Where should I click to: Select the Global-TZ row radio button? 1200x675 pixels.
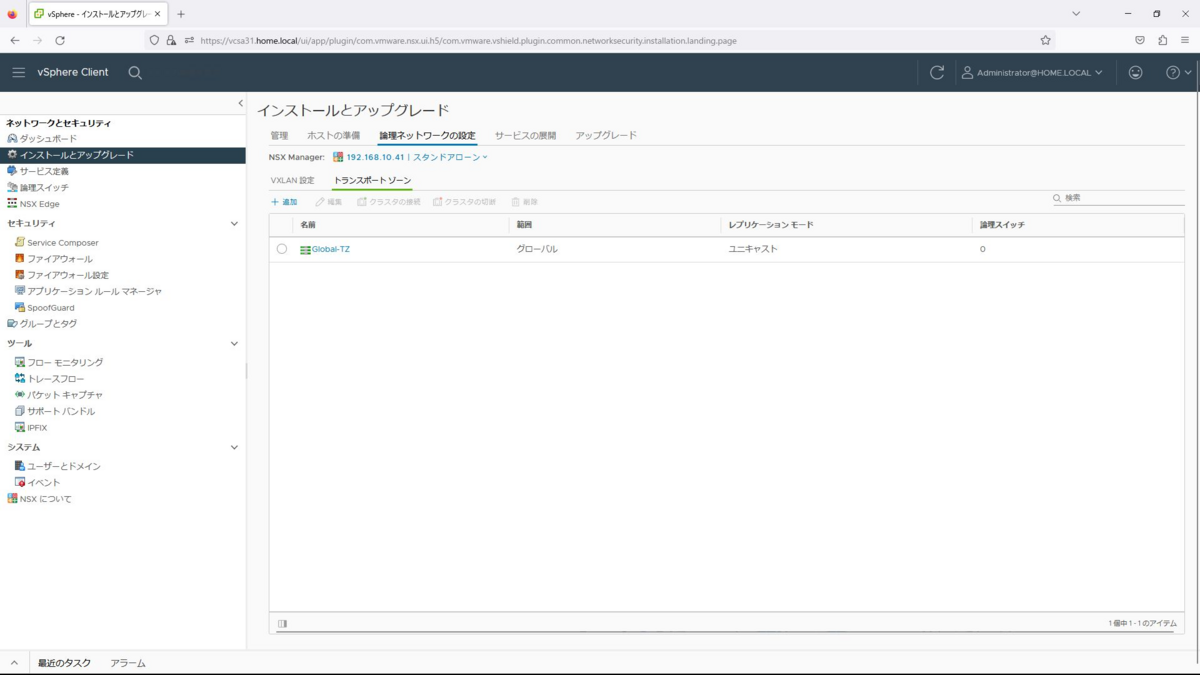(282, 249)
